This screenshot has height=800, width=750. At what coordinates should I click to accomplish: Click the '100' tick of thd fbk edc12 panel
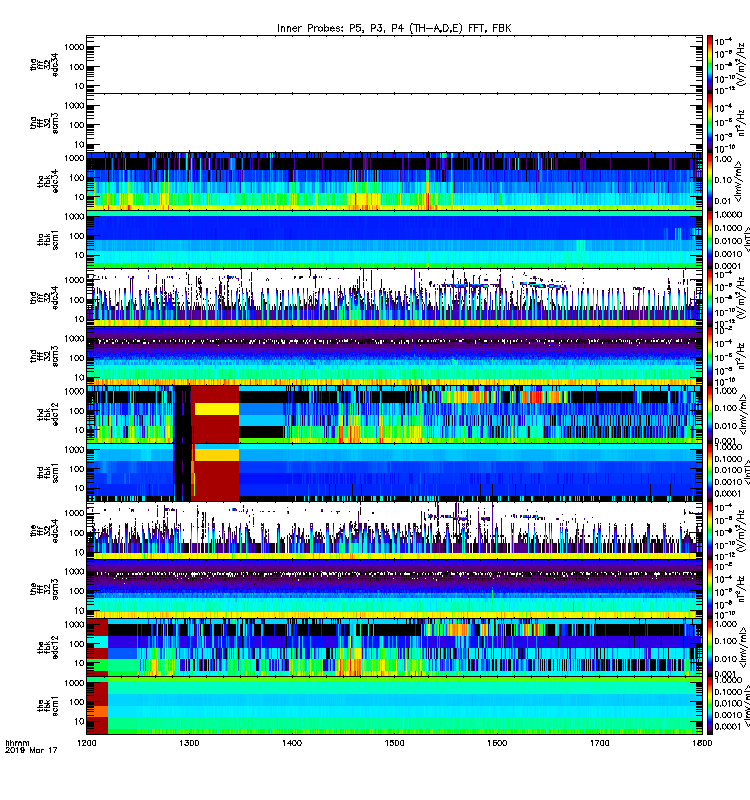tap(77, 411)
